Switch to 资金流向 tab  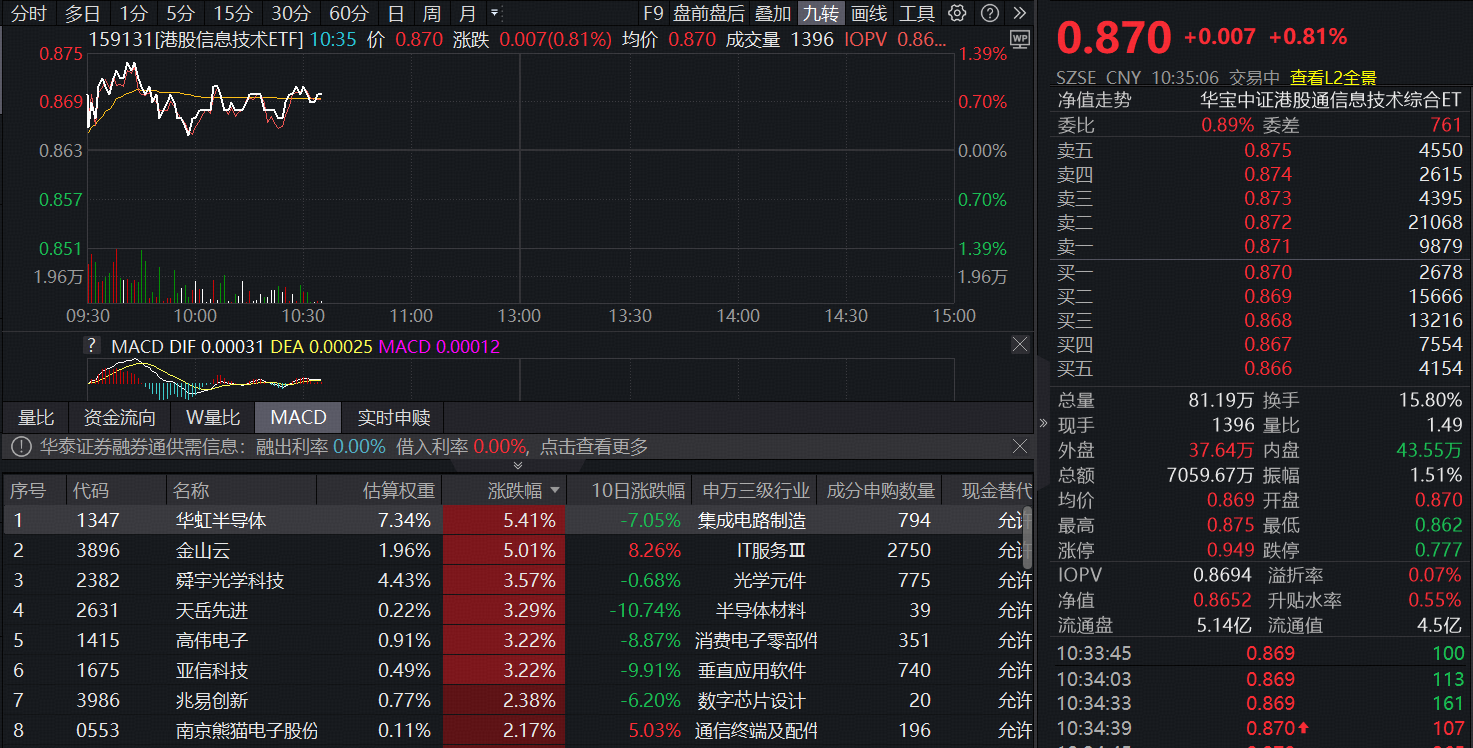pyautogui.click(x=120, y=417)
